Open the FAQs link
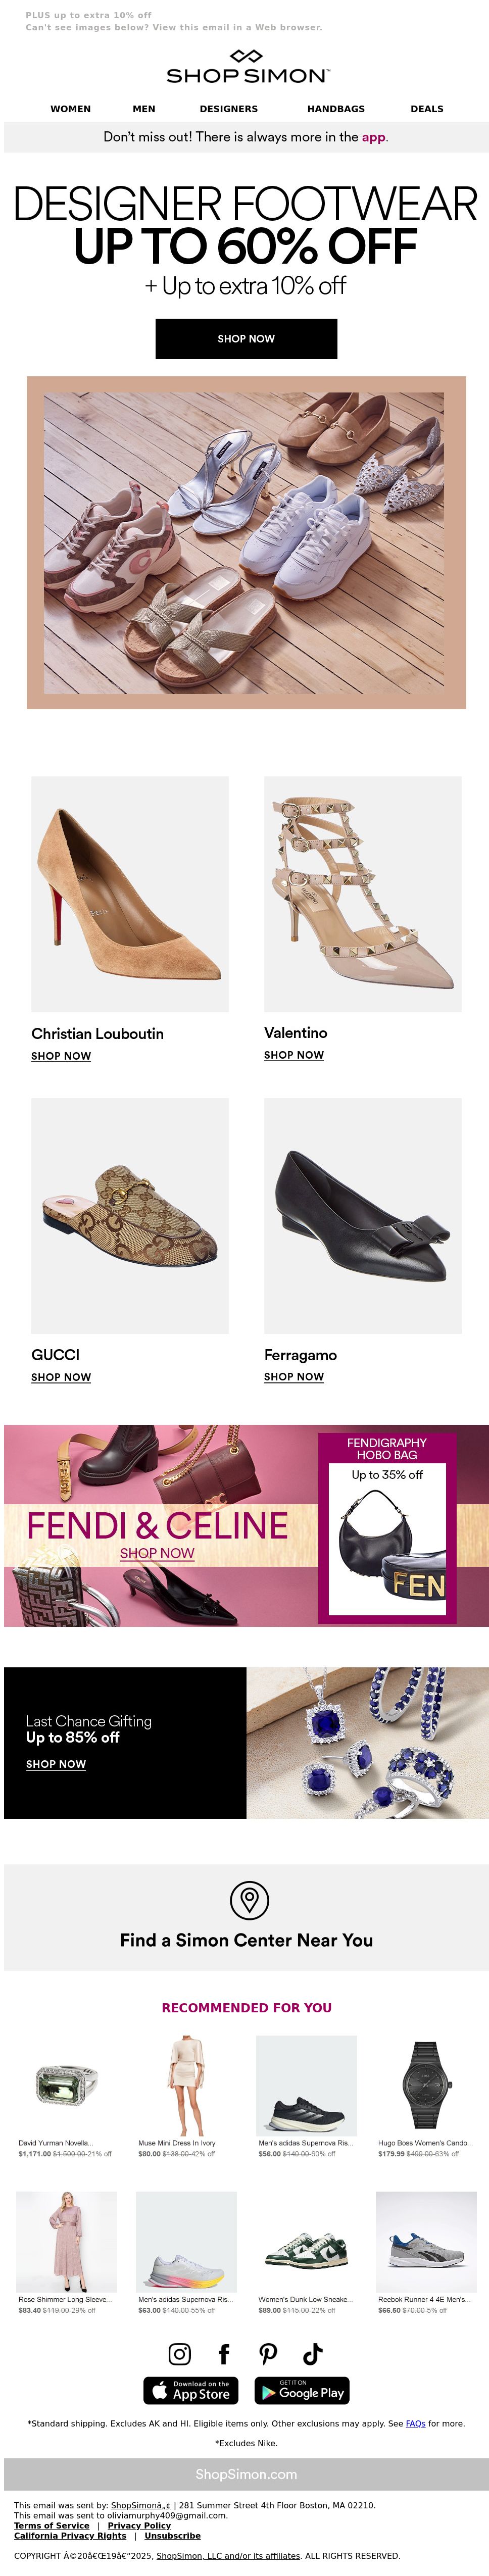Image resolution: width=489 pixels, height=2576 pixels. click(415, 2423)
